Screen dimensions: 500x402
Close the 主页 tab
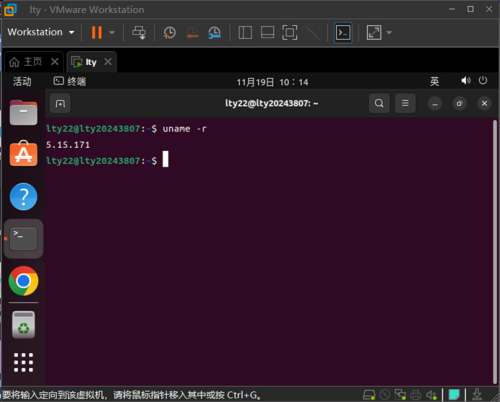point(55,62)
